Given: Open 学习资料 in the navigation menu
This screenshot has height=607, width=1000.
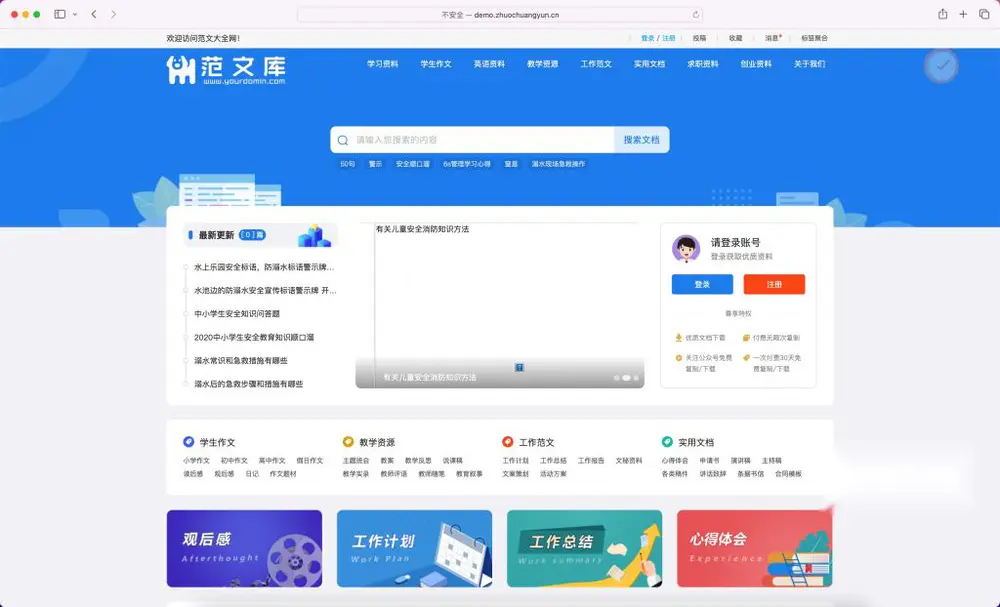Looking at the screenshot, I should (x=383, y=64).
